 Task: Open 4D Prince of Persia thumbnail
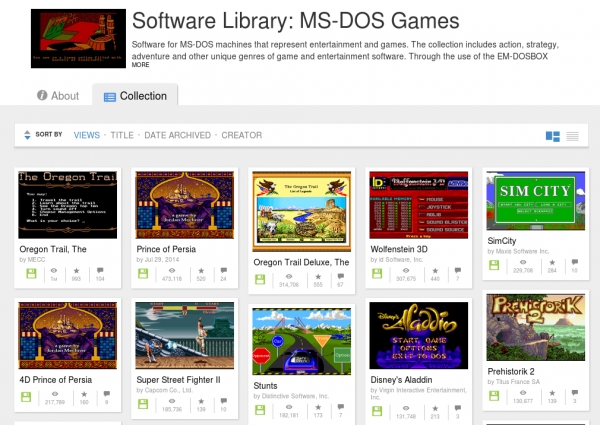coord(68,335)
